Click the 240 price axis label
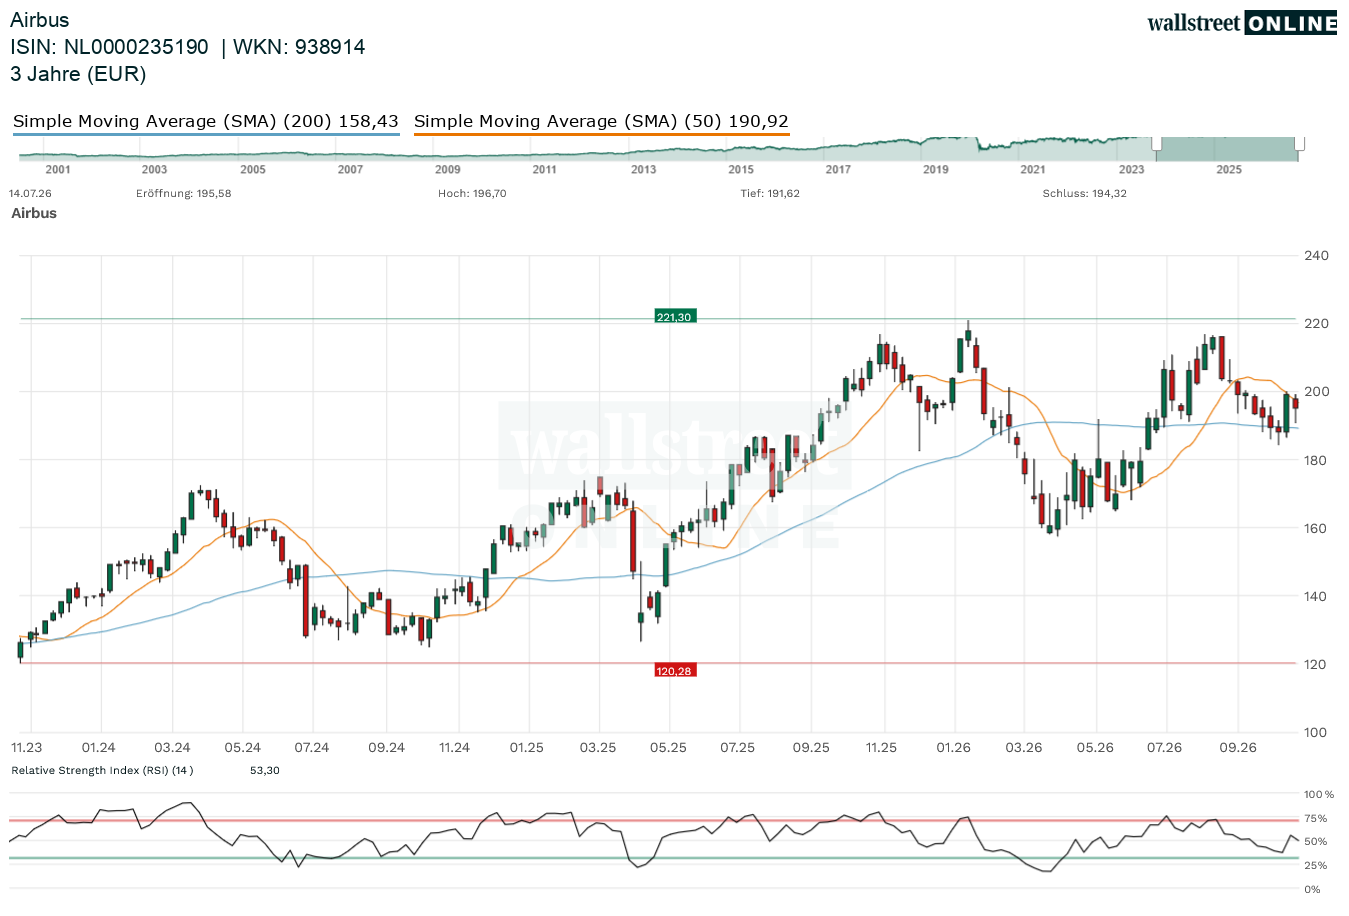The height and width of the screenshot is (916, 1349). point(1316,255)
